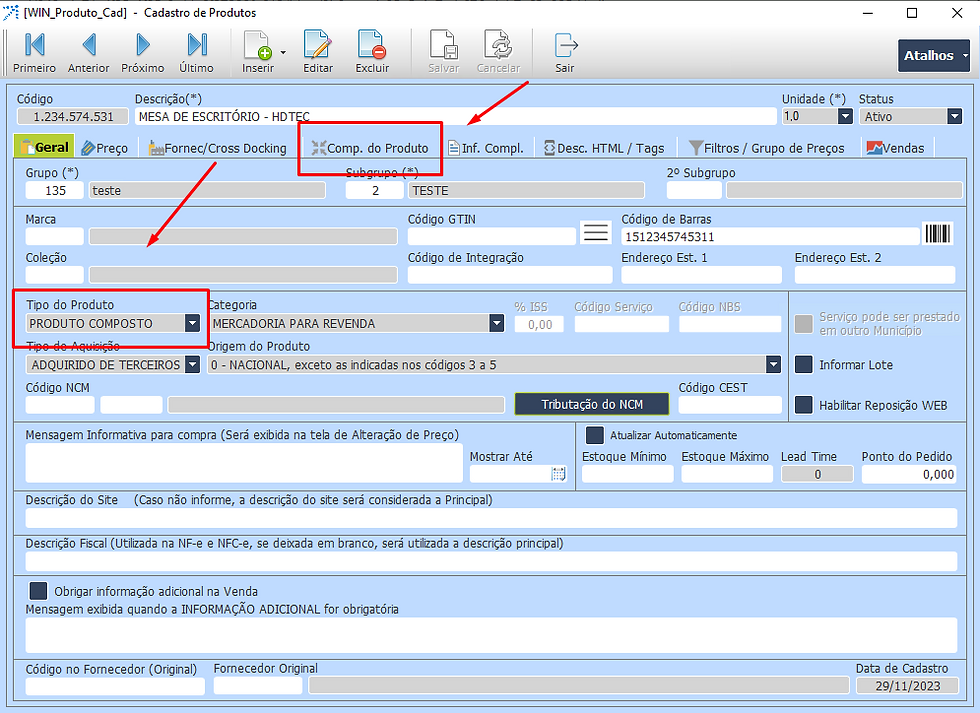This screenshot has height=713, width=980.
Task: Click the Fornecedor Original code field
Action: [258, 686]
